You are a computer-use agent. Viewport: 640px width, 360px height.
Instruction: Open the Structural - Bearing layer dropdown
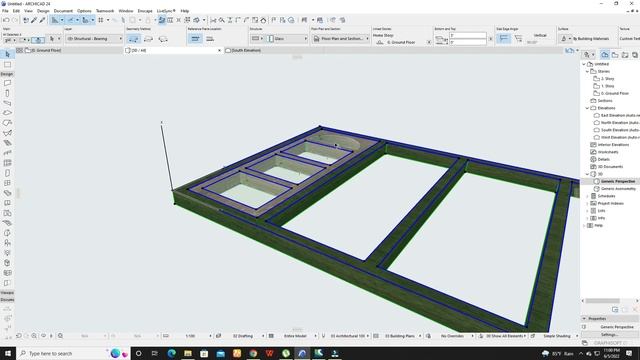[x=94, y=39]
